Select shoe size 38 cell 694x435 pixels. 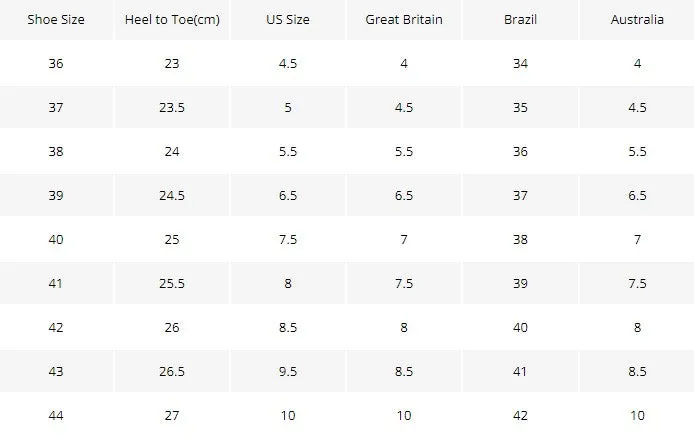[x=56, y=151]
